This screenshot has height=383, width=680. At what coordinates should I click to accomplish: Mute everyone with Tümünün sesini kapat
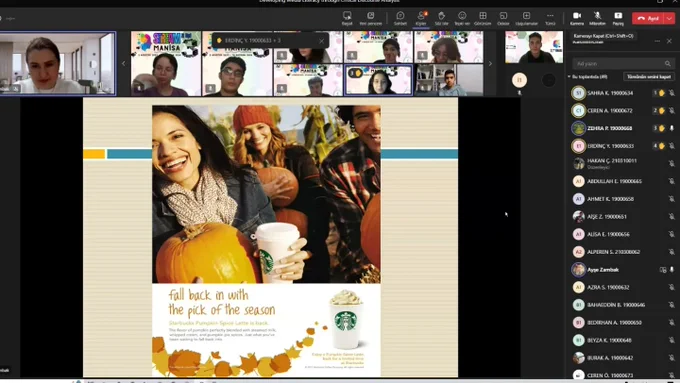click(x=649, y=77)
